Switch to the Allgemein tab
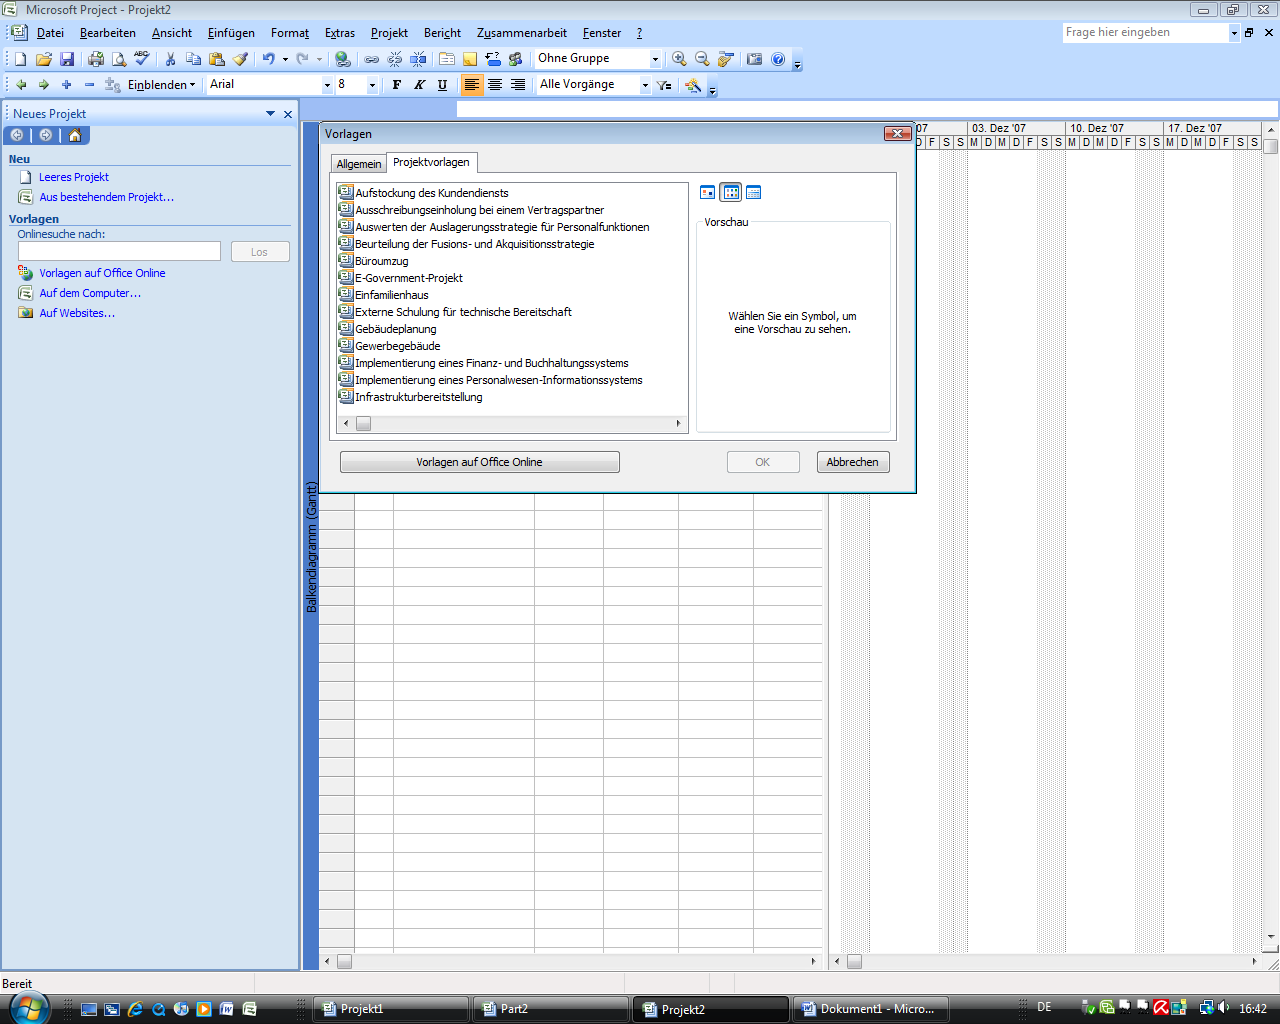 coord(359,164)
